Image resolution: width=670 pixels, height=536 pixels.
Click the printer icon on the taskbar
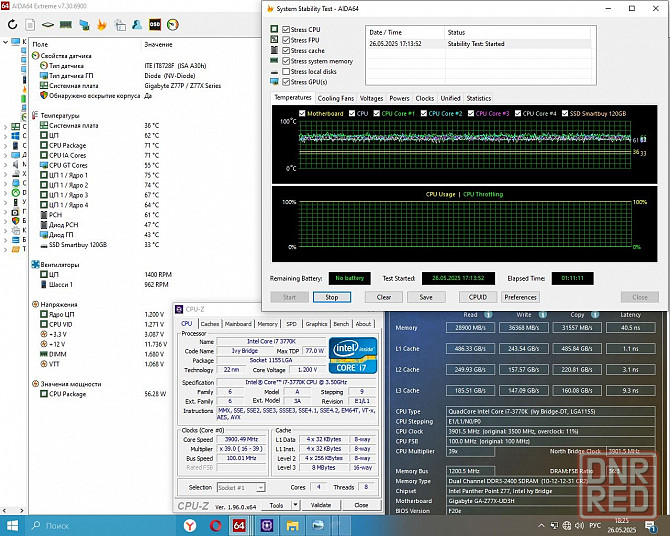(x=318, y=525)
